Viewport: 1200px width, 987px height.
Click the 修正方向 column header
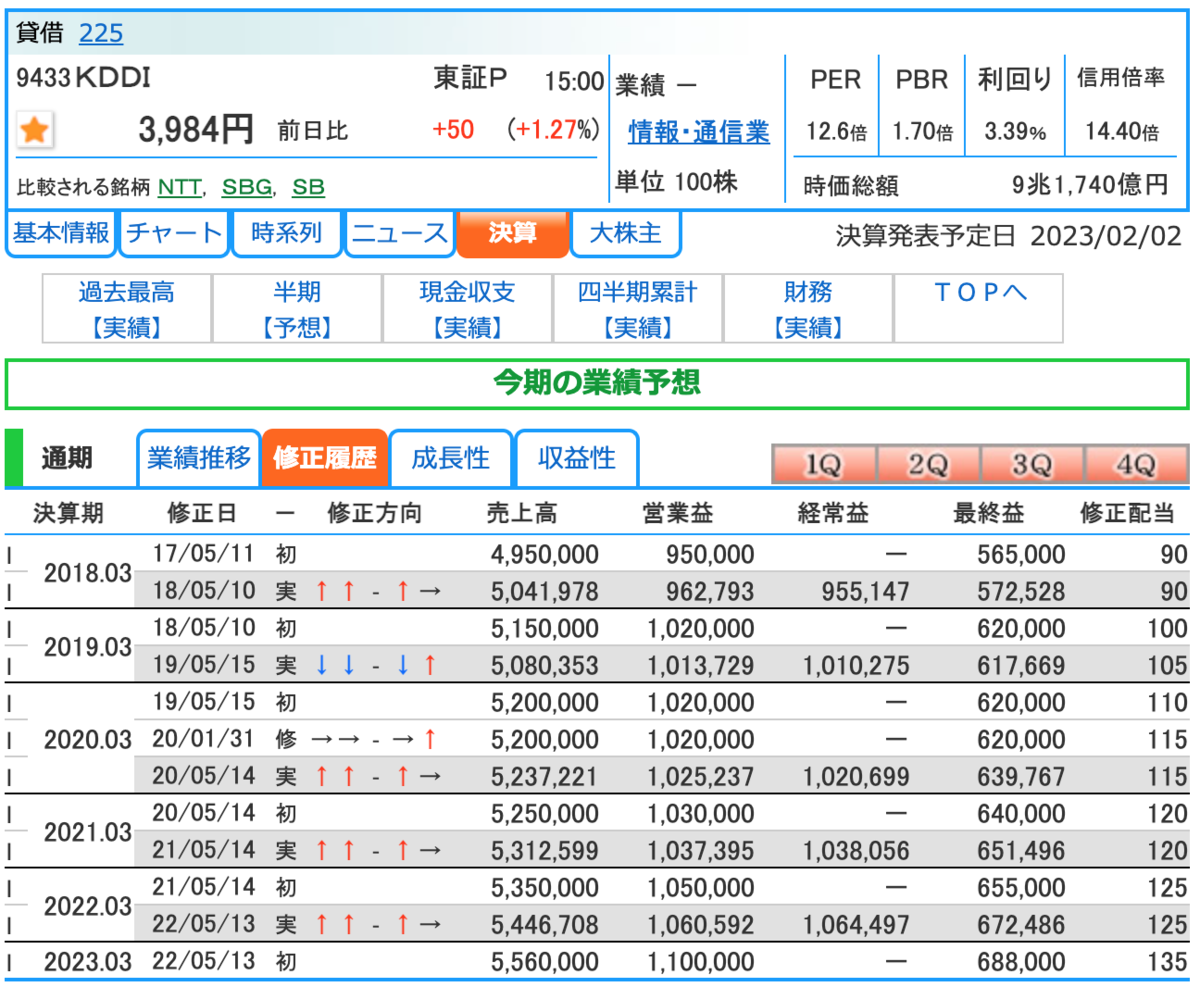coord(375,513)
